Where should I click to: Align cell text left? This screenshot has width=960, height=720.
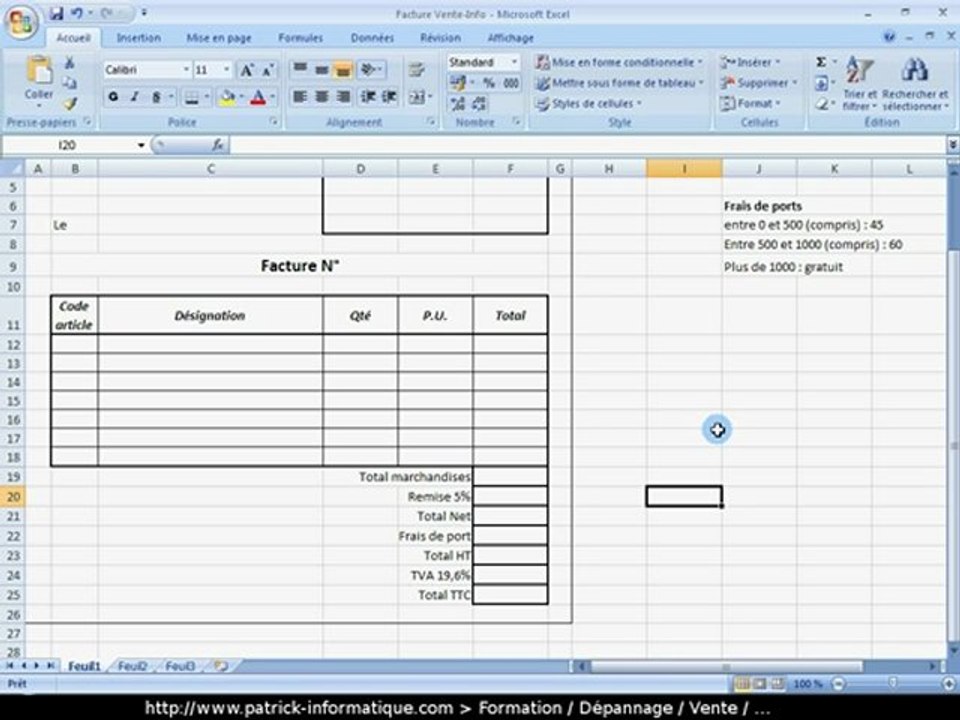coord(300,97)
